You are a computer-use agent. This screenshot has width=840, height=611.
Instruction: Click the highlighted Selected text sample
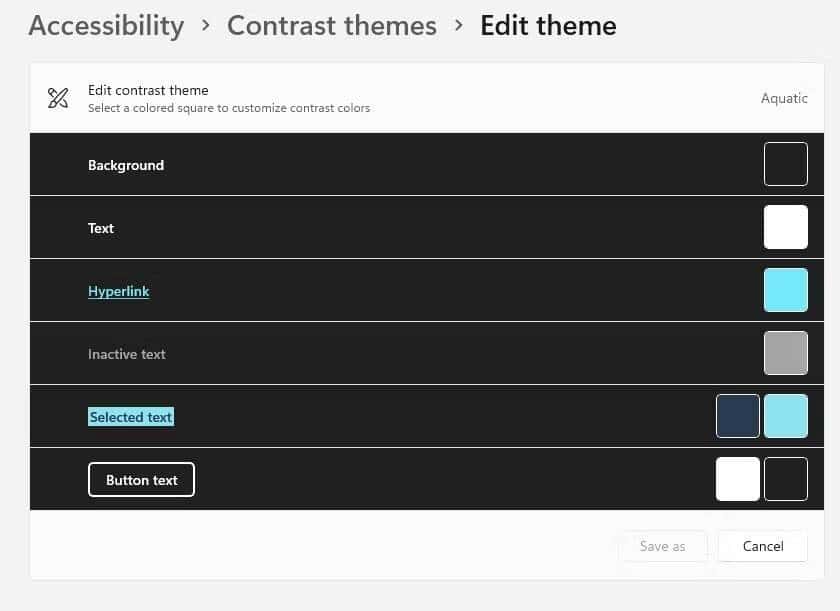point(131,417)
